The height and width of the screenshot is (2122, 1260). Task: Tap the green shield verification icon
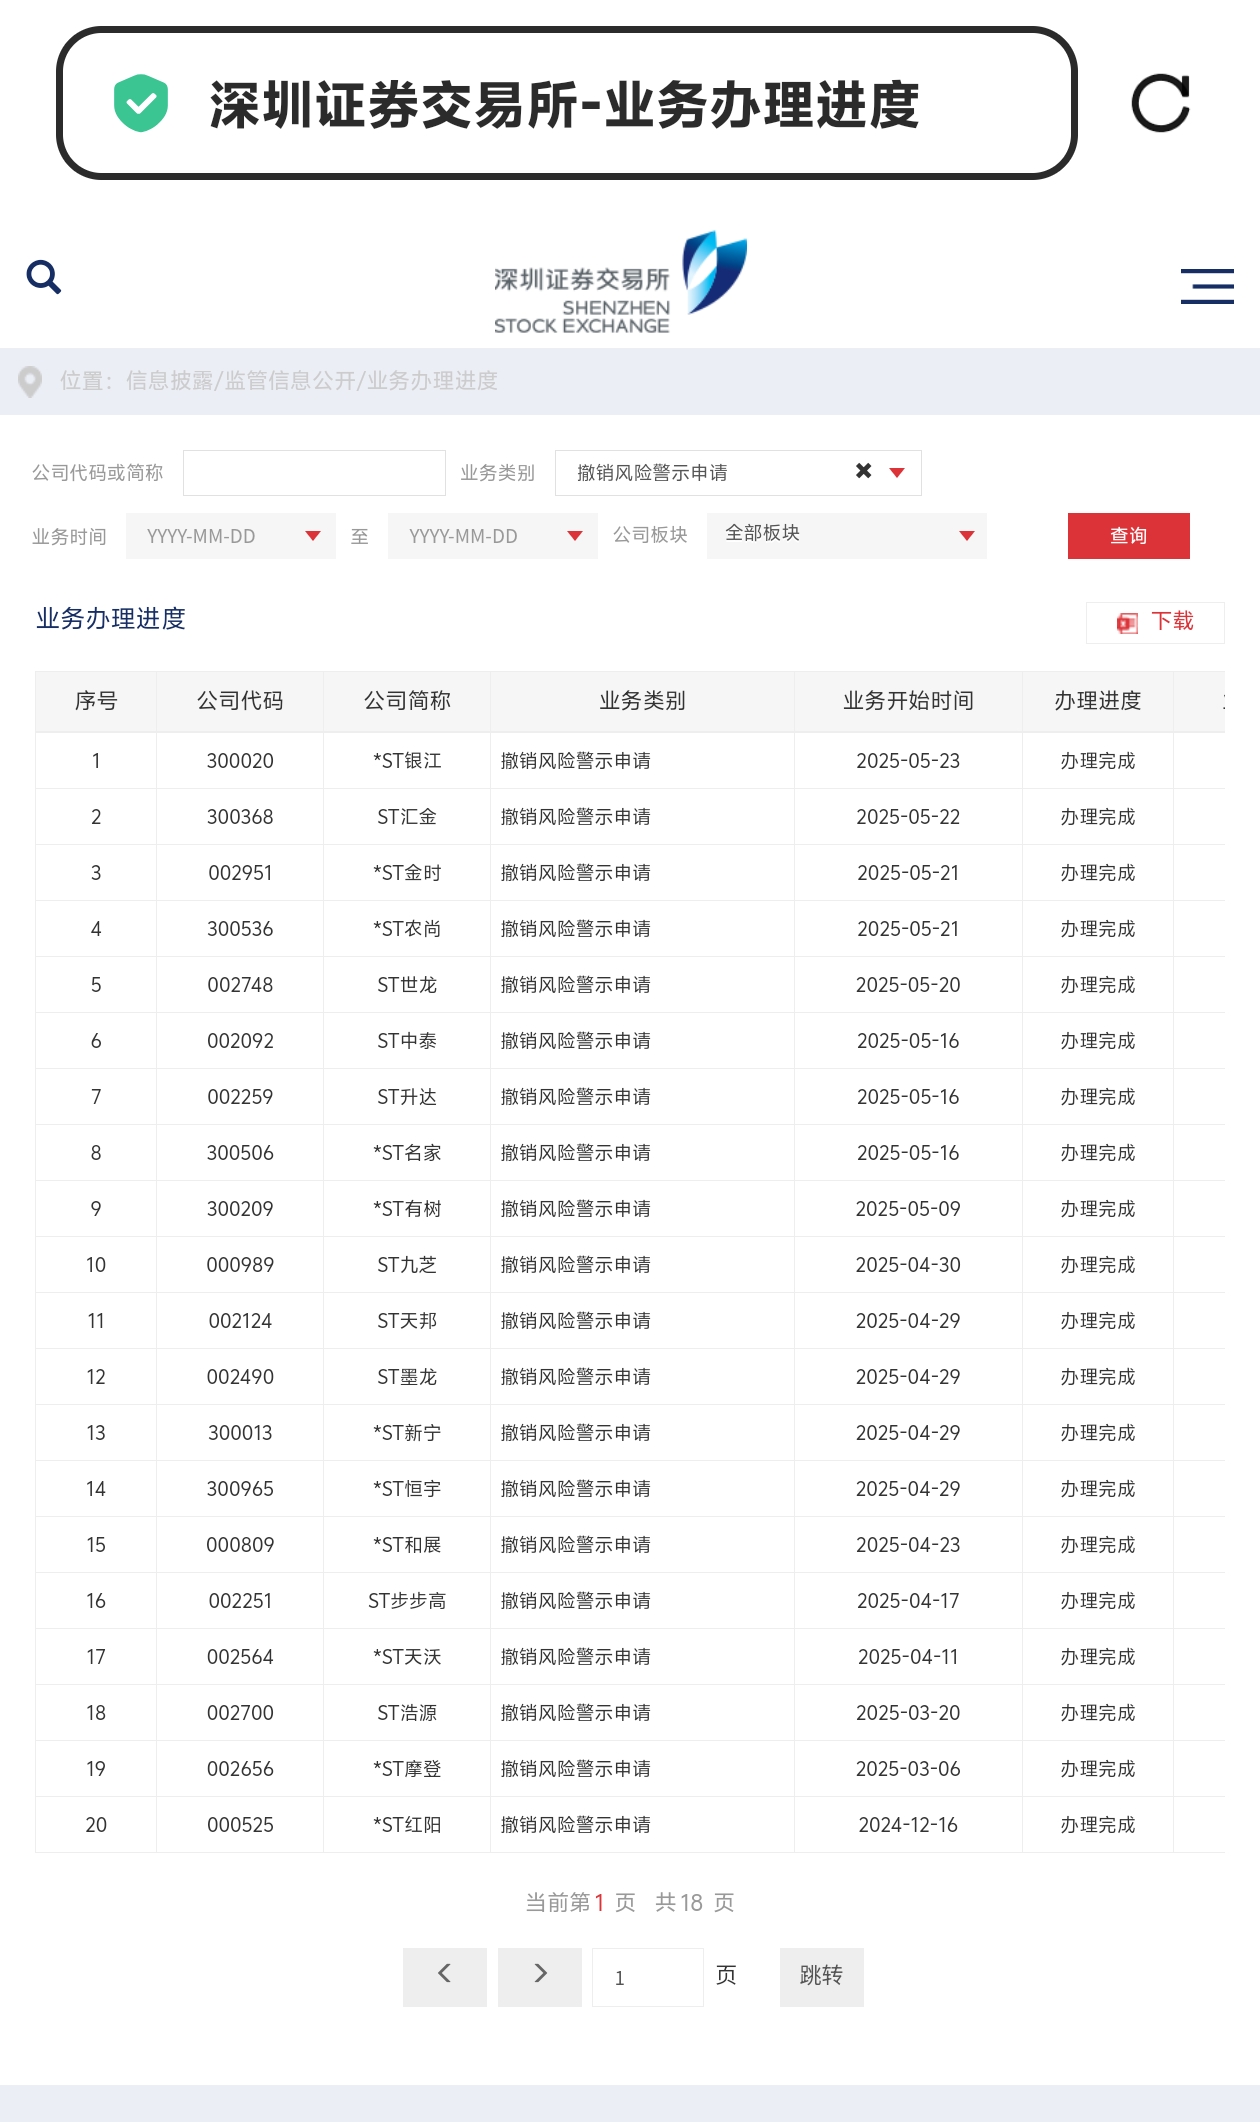point(141,103)
